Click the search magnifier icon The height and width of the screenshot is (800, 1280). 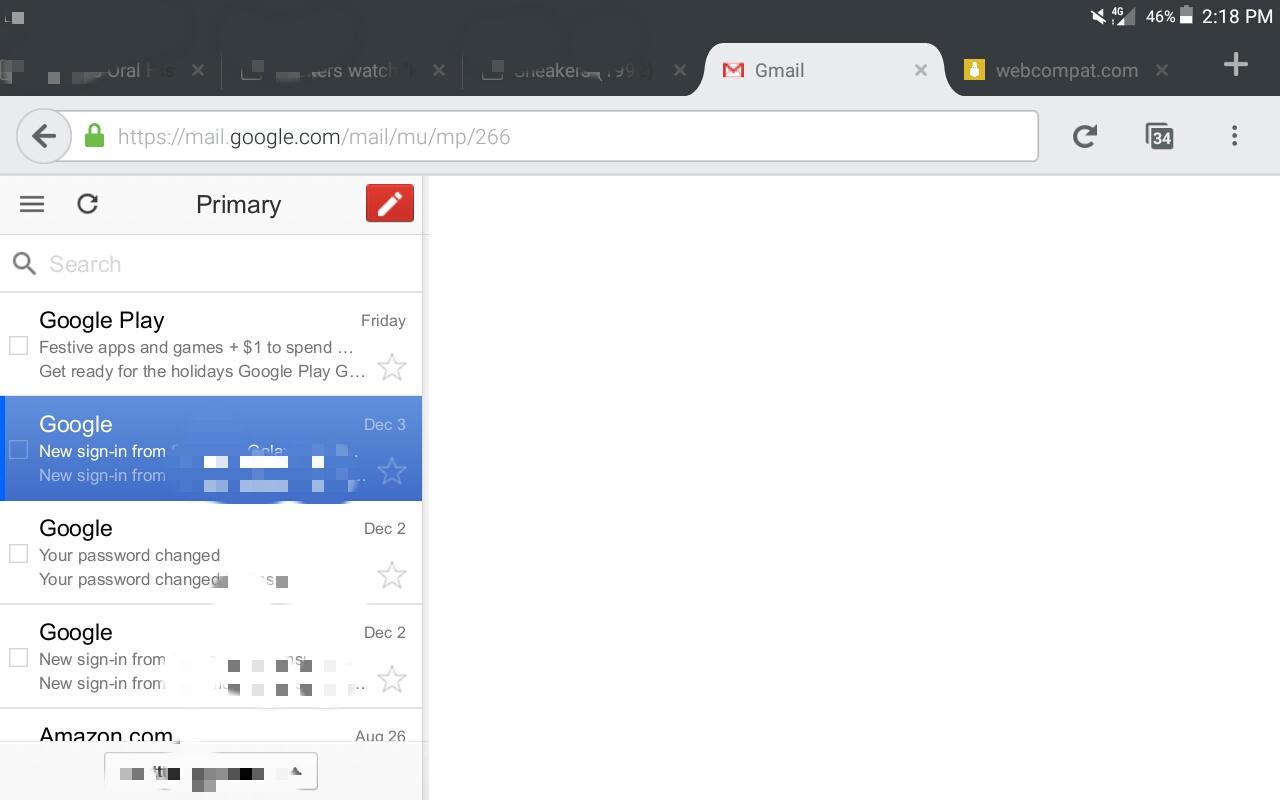click(x=24, y=264)
